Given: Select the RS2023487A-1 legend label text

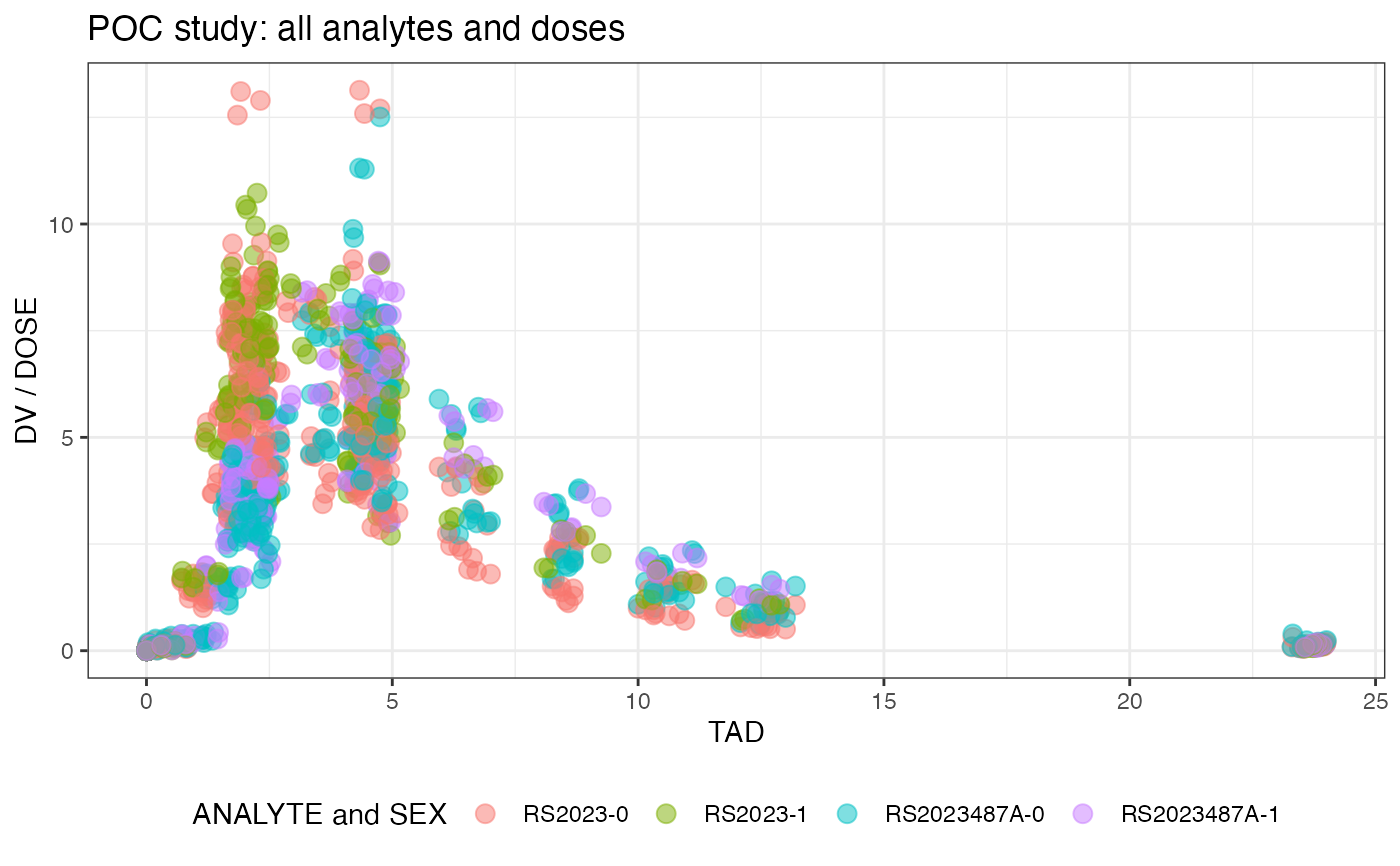Looking at the screenshot, I should [1200, 815].
